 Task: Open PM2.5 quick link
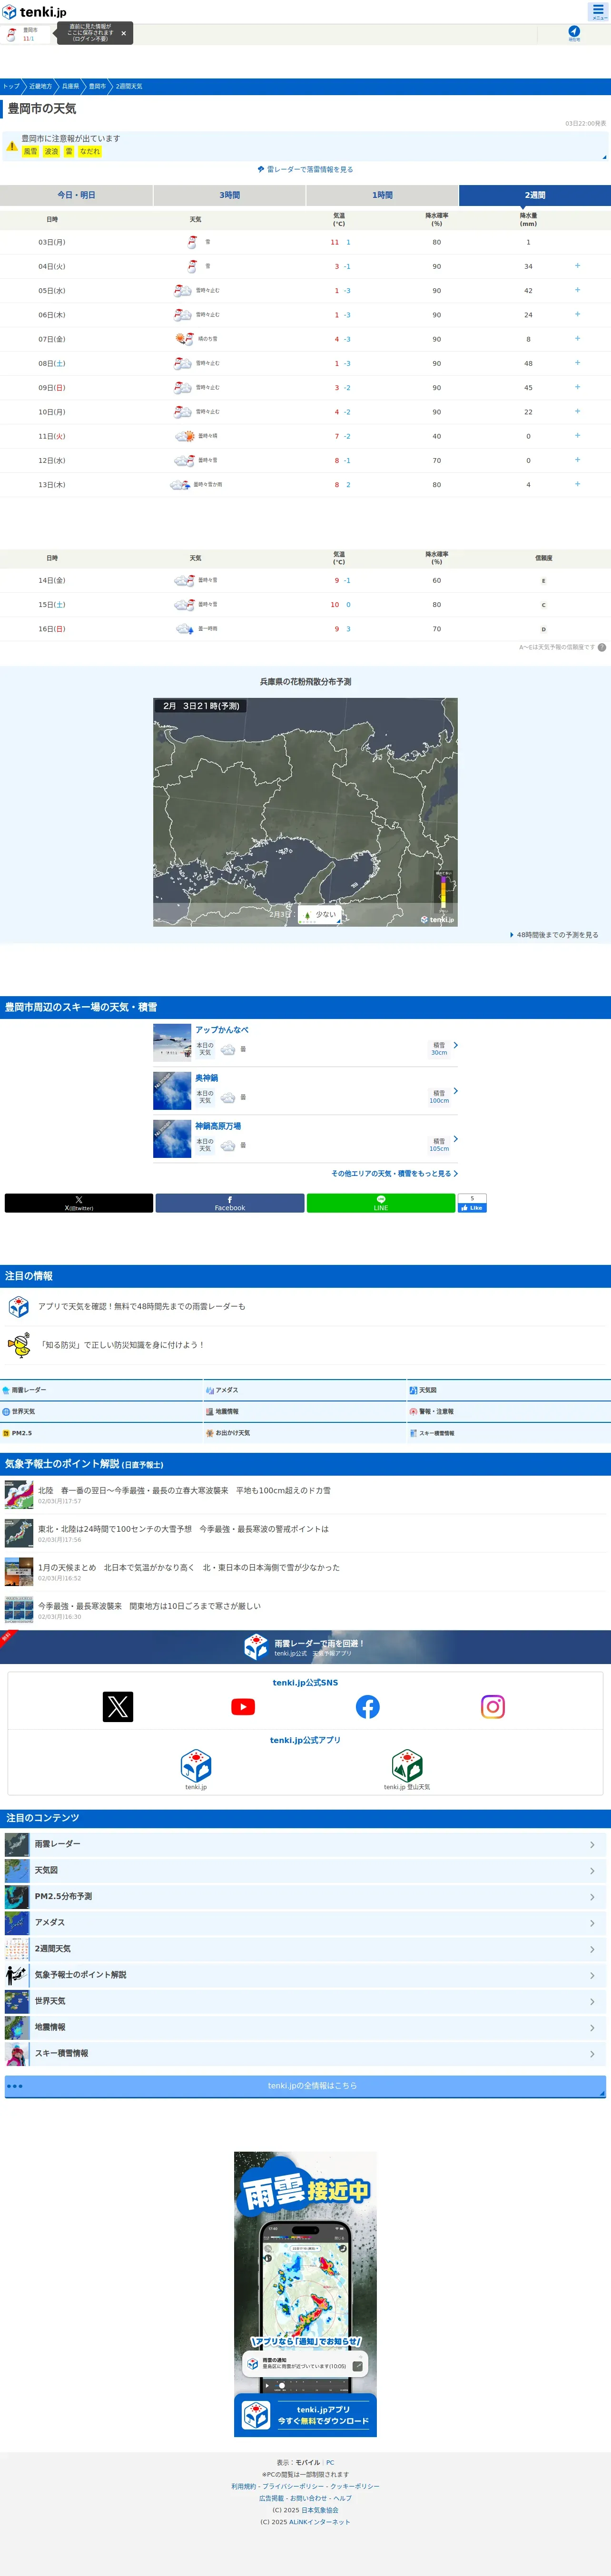pos(101,1433)
